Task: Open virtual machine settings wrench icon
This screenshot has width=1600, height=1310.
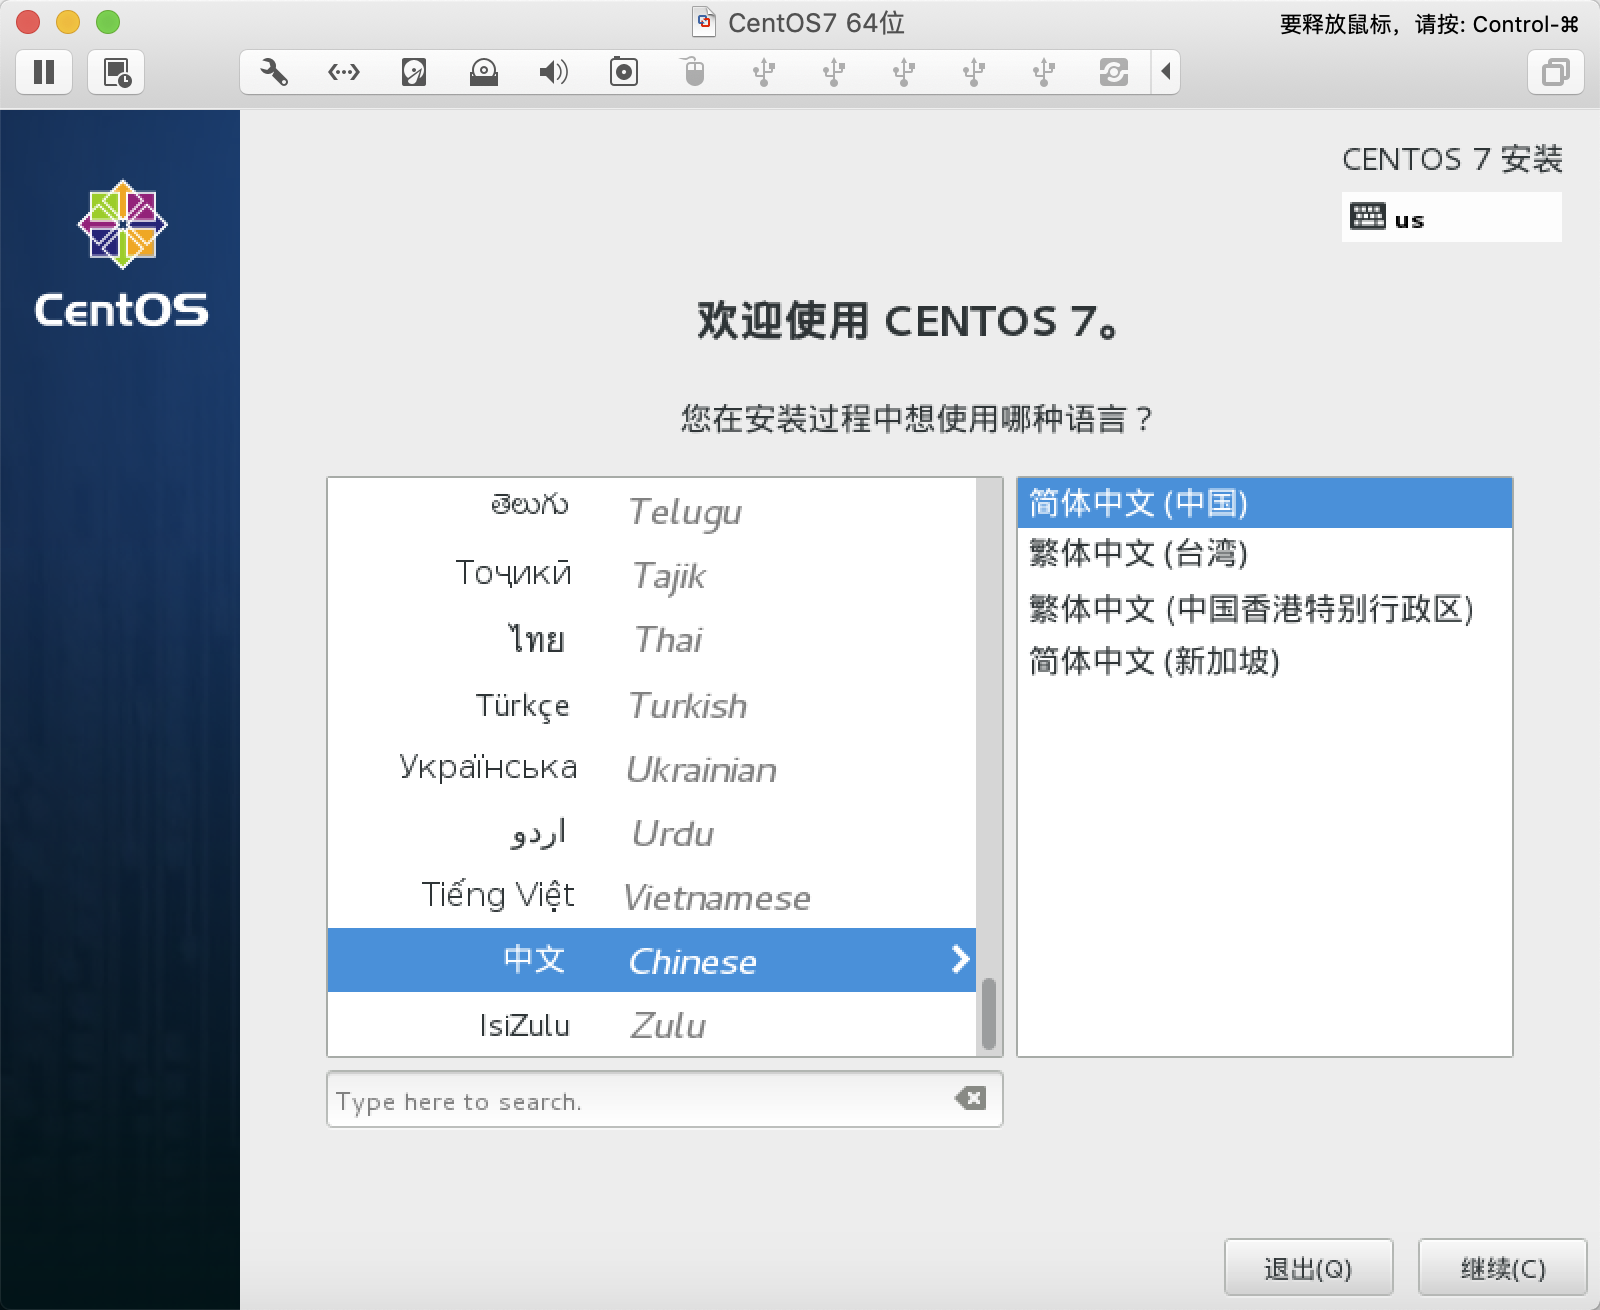Action: [274, 72]
